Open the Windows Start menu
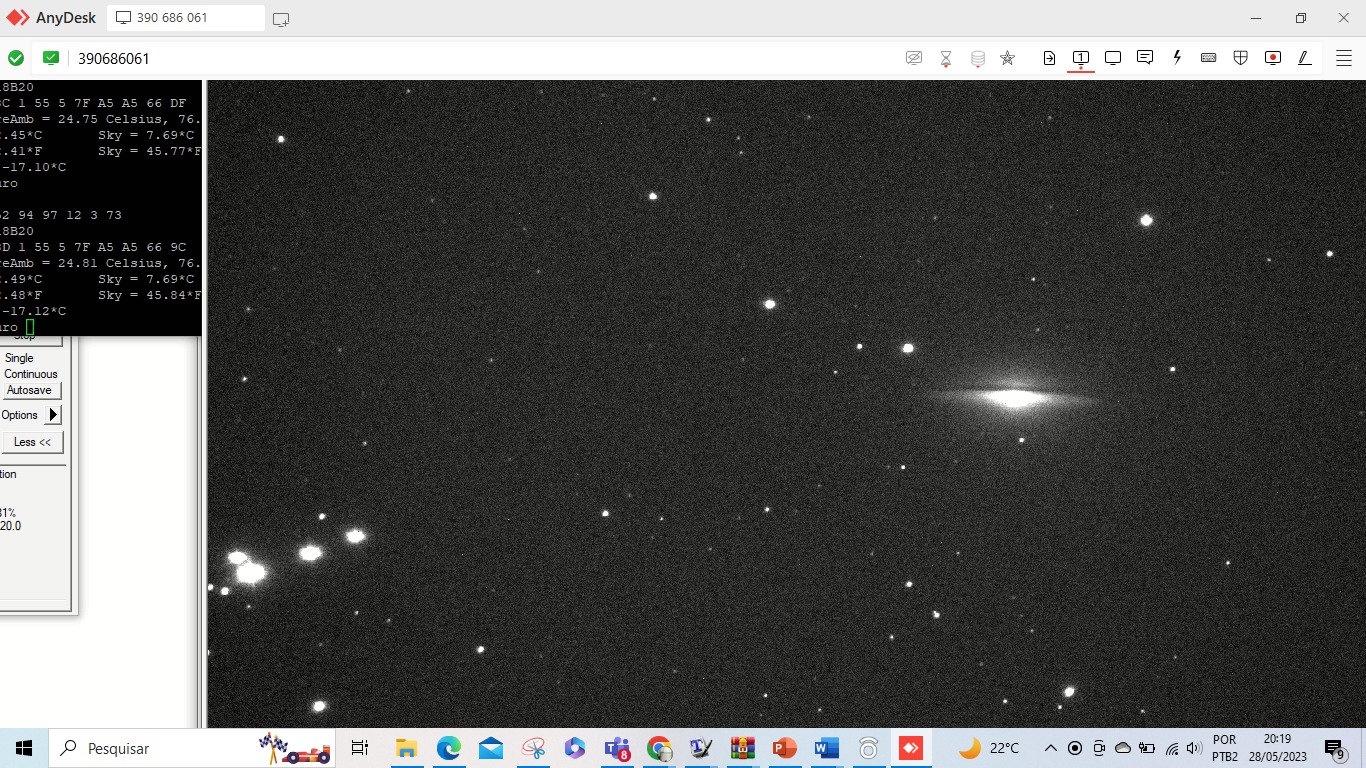This screenshot has height=768, width=1366. coord(24,748)
